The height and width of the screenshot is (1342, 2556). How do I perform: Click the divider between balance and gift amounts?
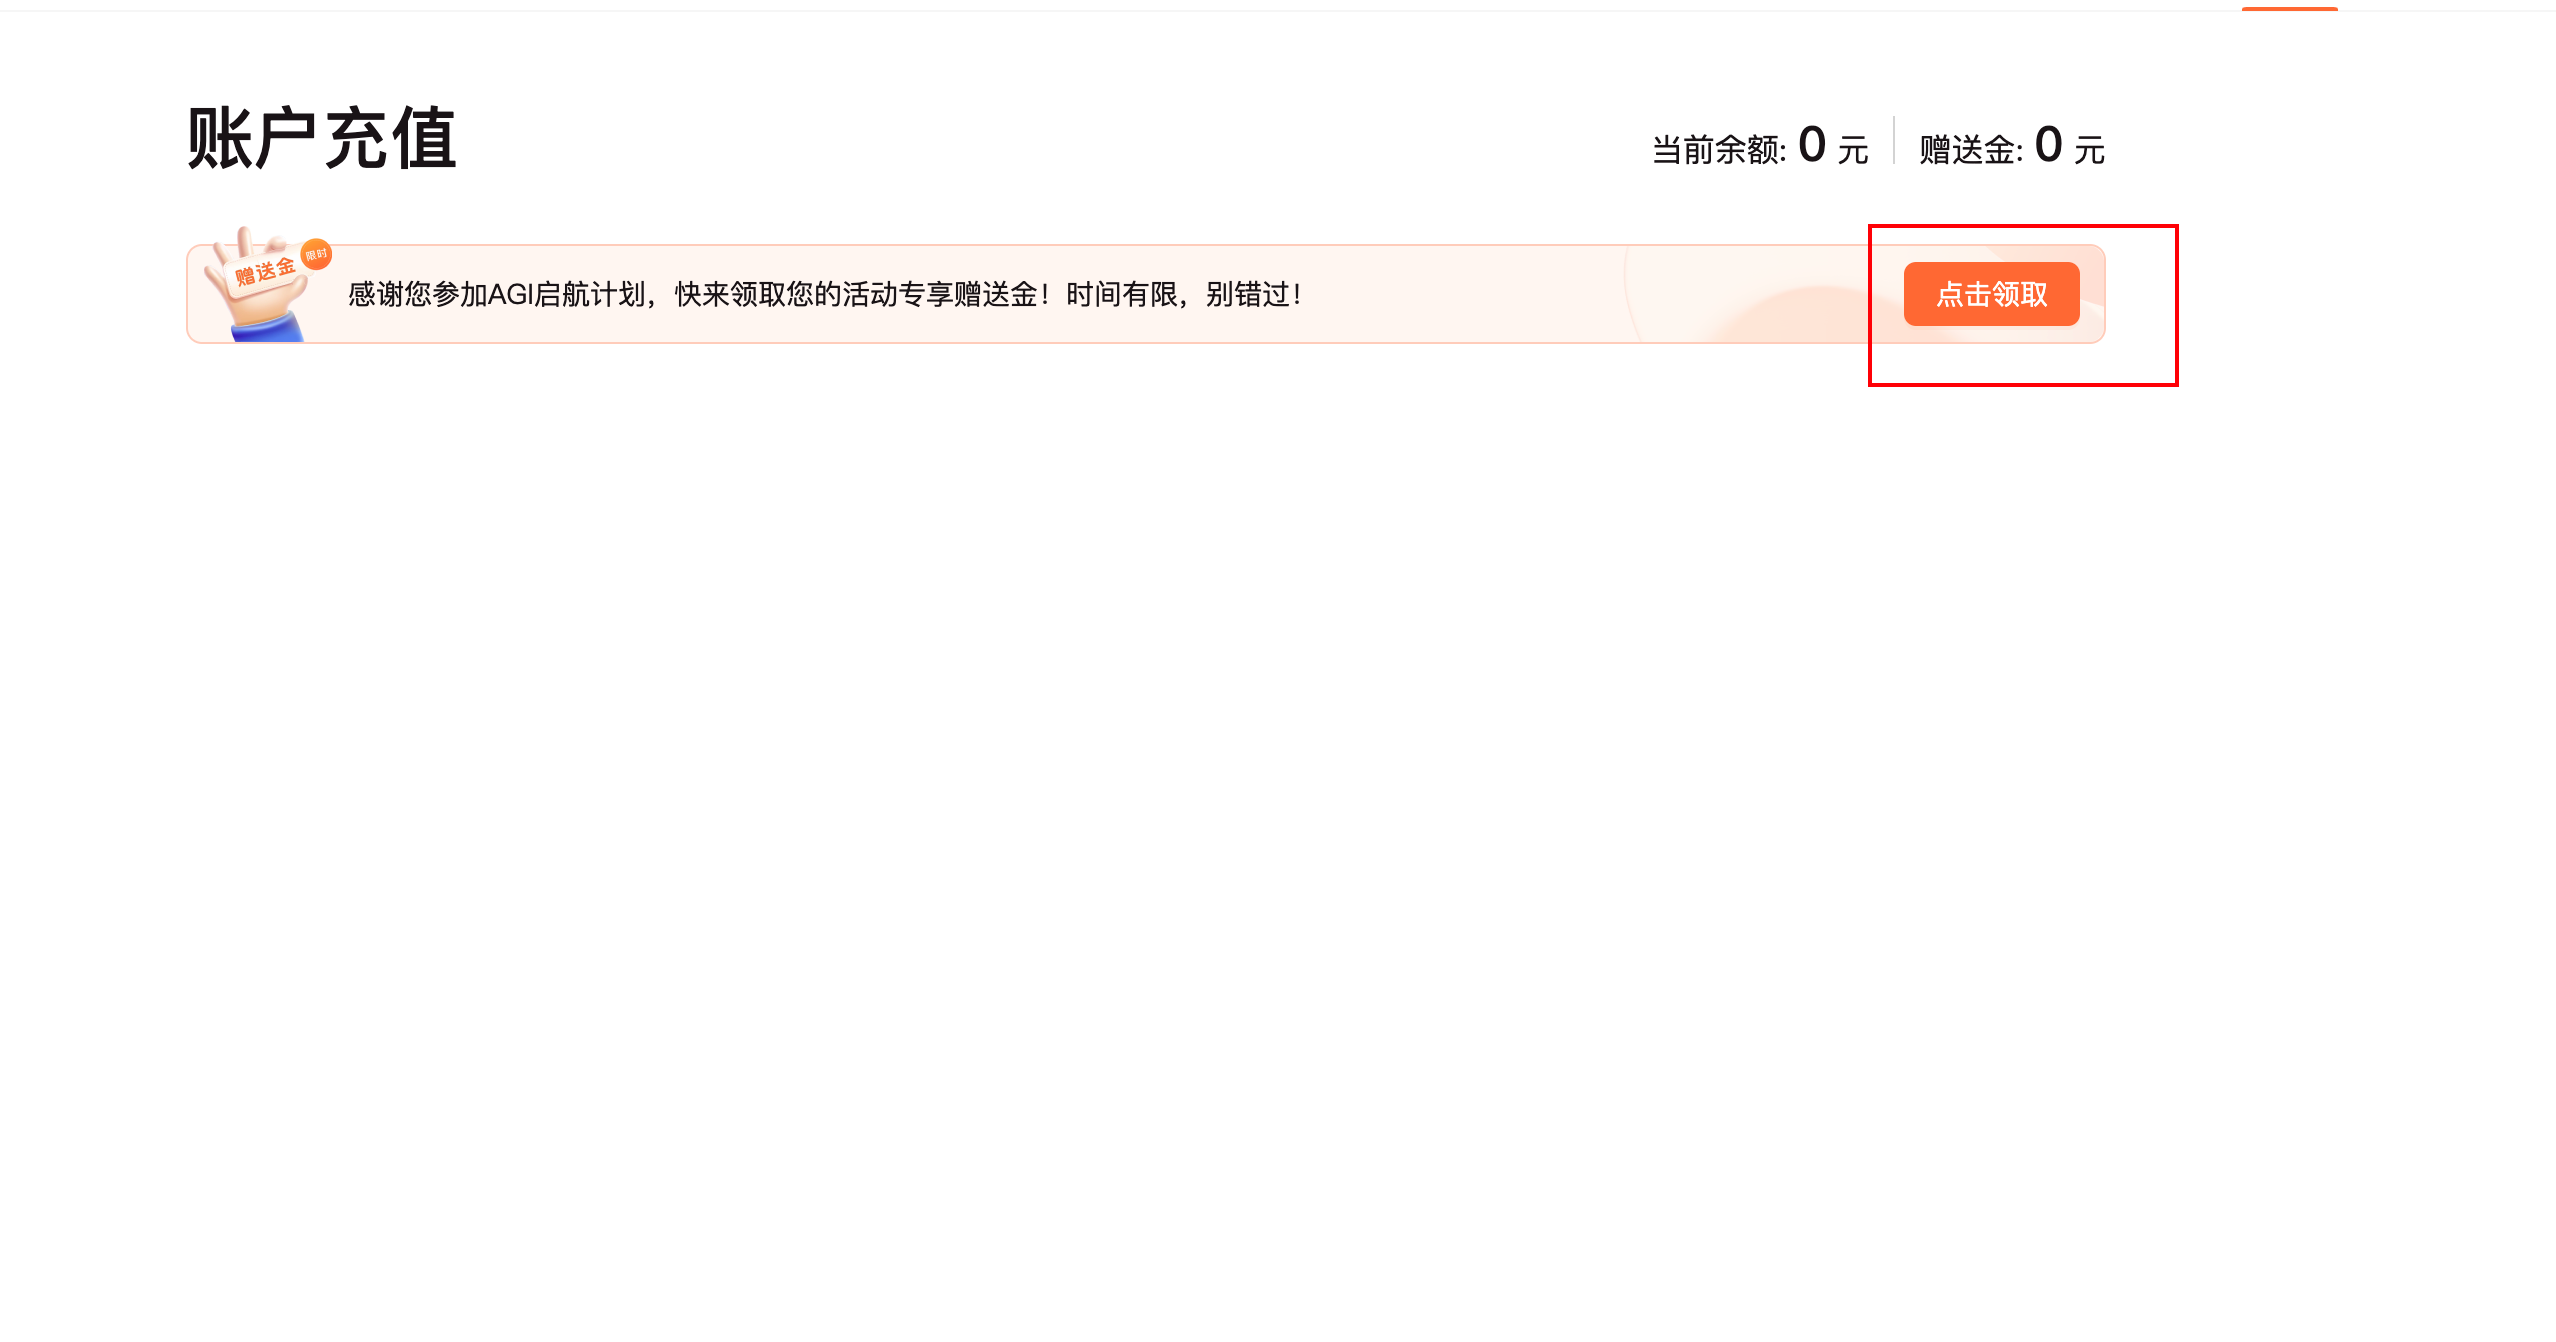pos(1894,141)
